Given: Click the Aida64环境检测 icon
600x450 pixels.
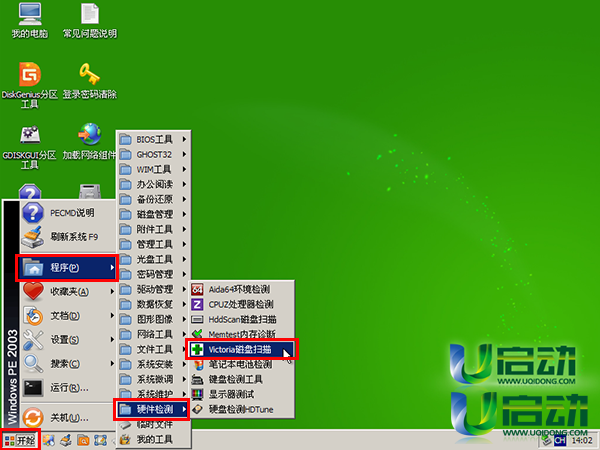Looking at the screenshot, I should click(197, 289).
